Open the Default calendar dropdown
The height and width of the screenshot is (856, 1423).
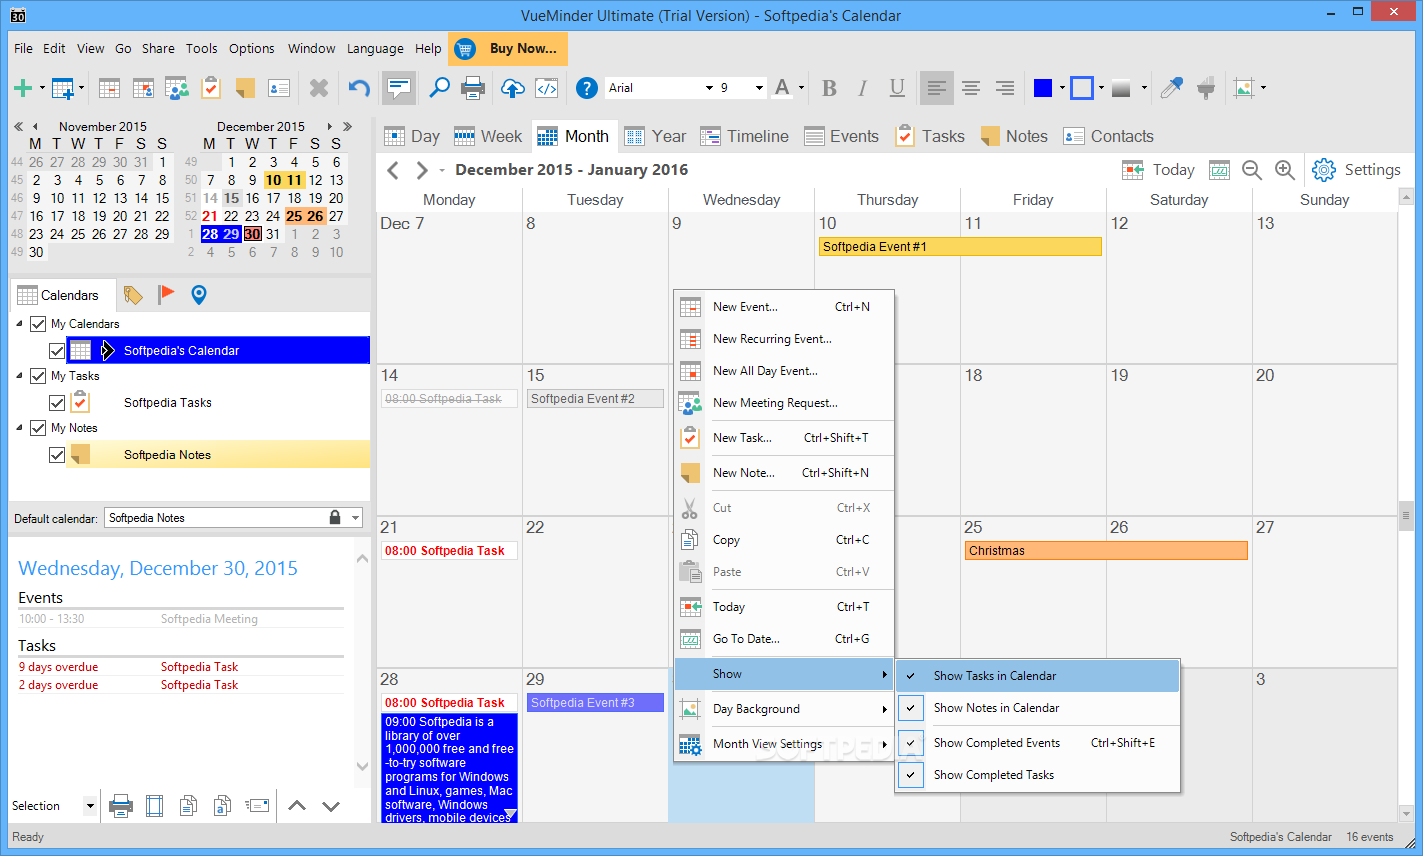tap(355, 518)
